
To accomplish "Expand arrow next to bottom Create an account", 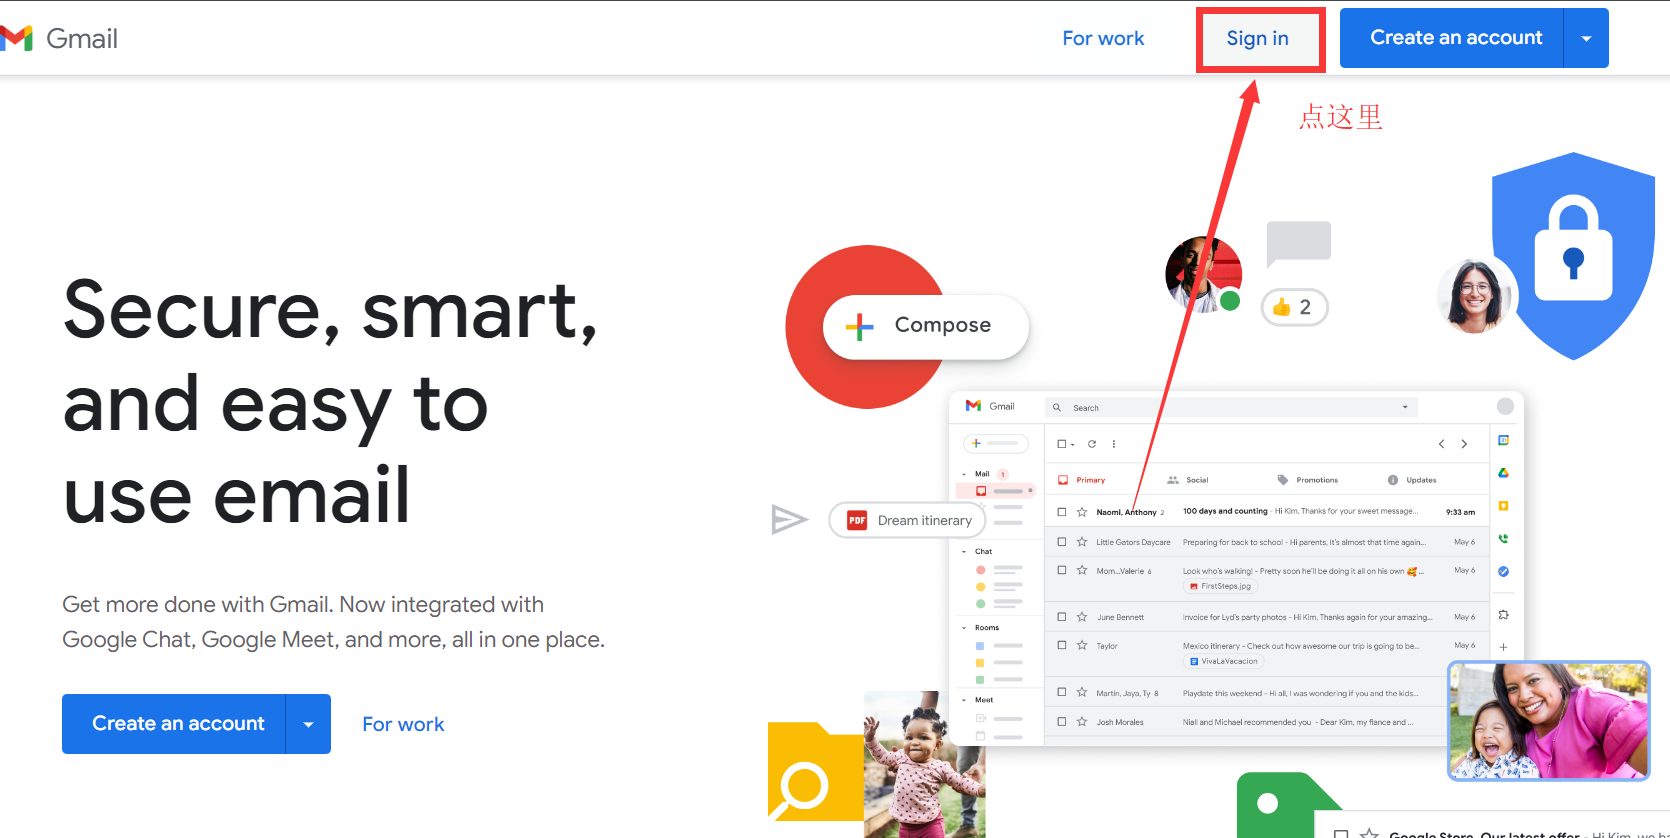I will point(308,724).
